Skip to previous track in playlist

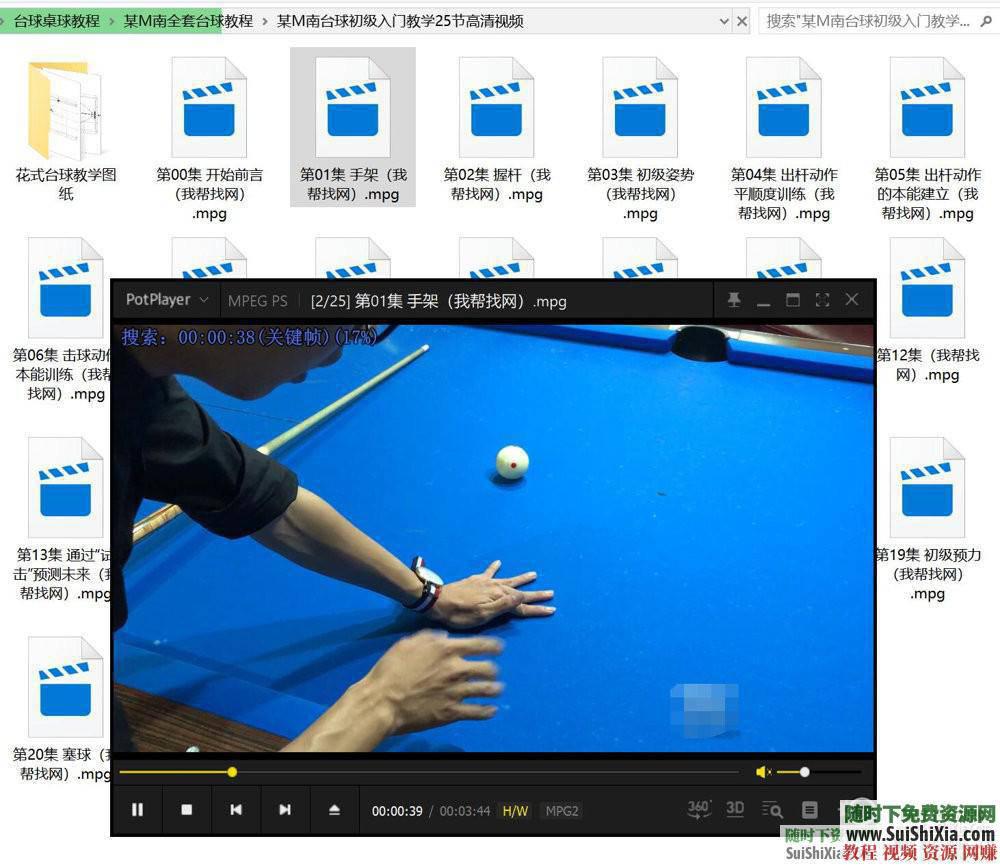click(236, 810)
